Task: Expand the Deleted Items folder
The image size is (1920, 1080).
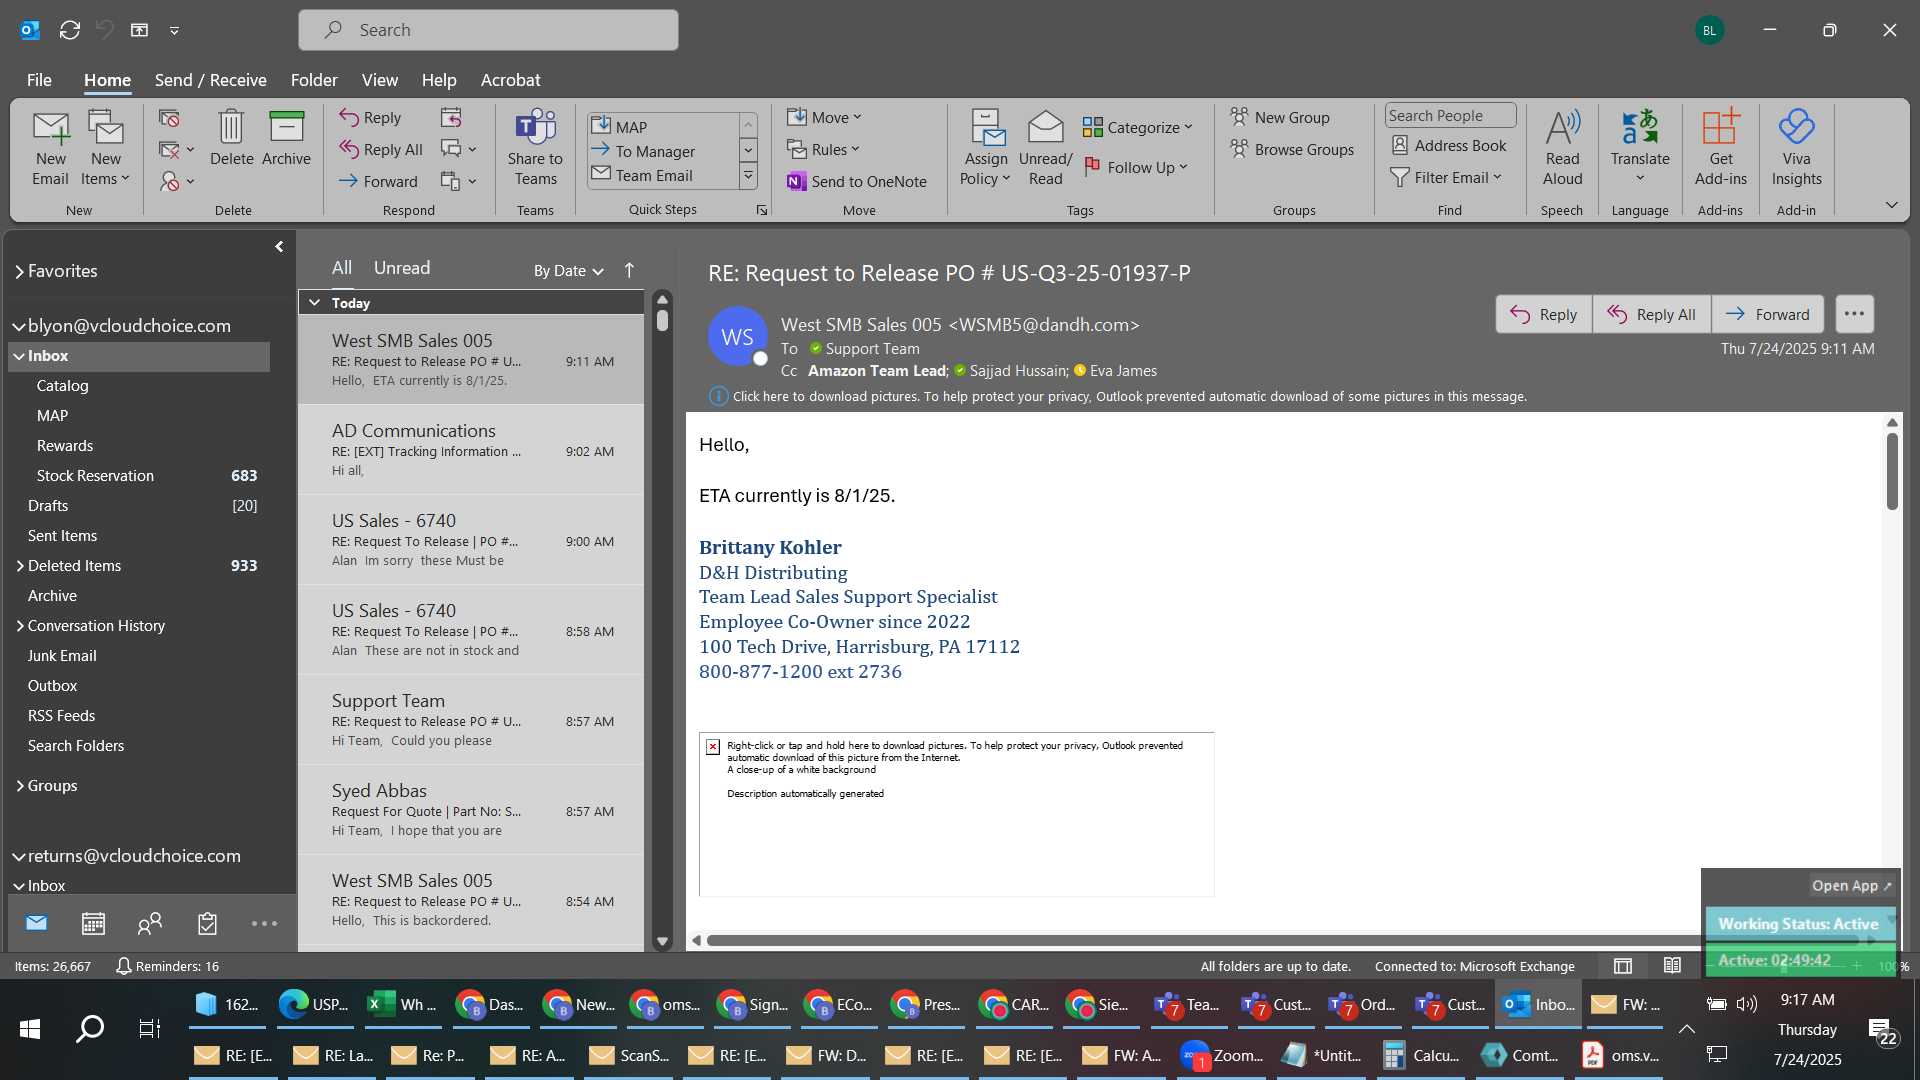Action: point(19,566)
